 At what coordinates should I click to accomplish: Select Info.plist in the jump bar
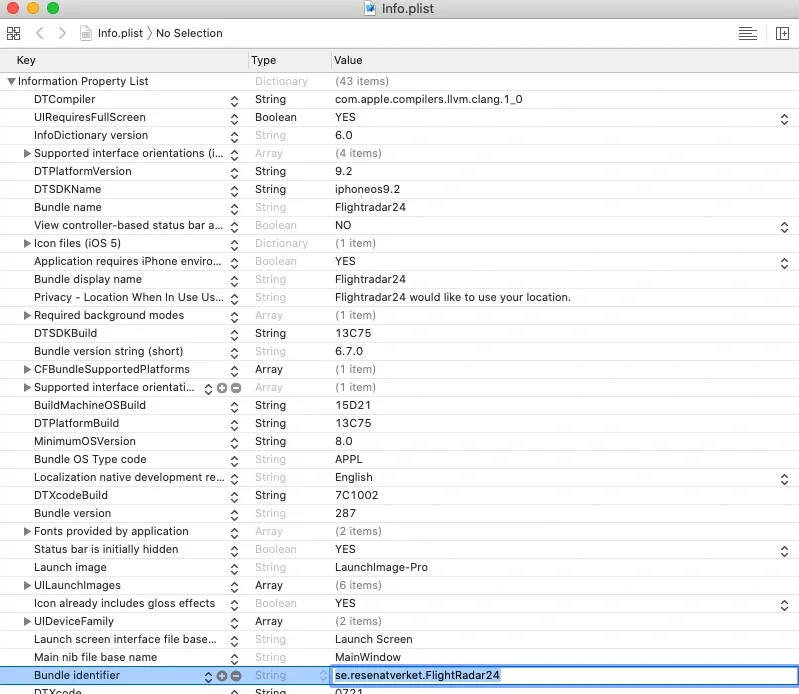(x=120, y=33)
